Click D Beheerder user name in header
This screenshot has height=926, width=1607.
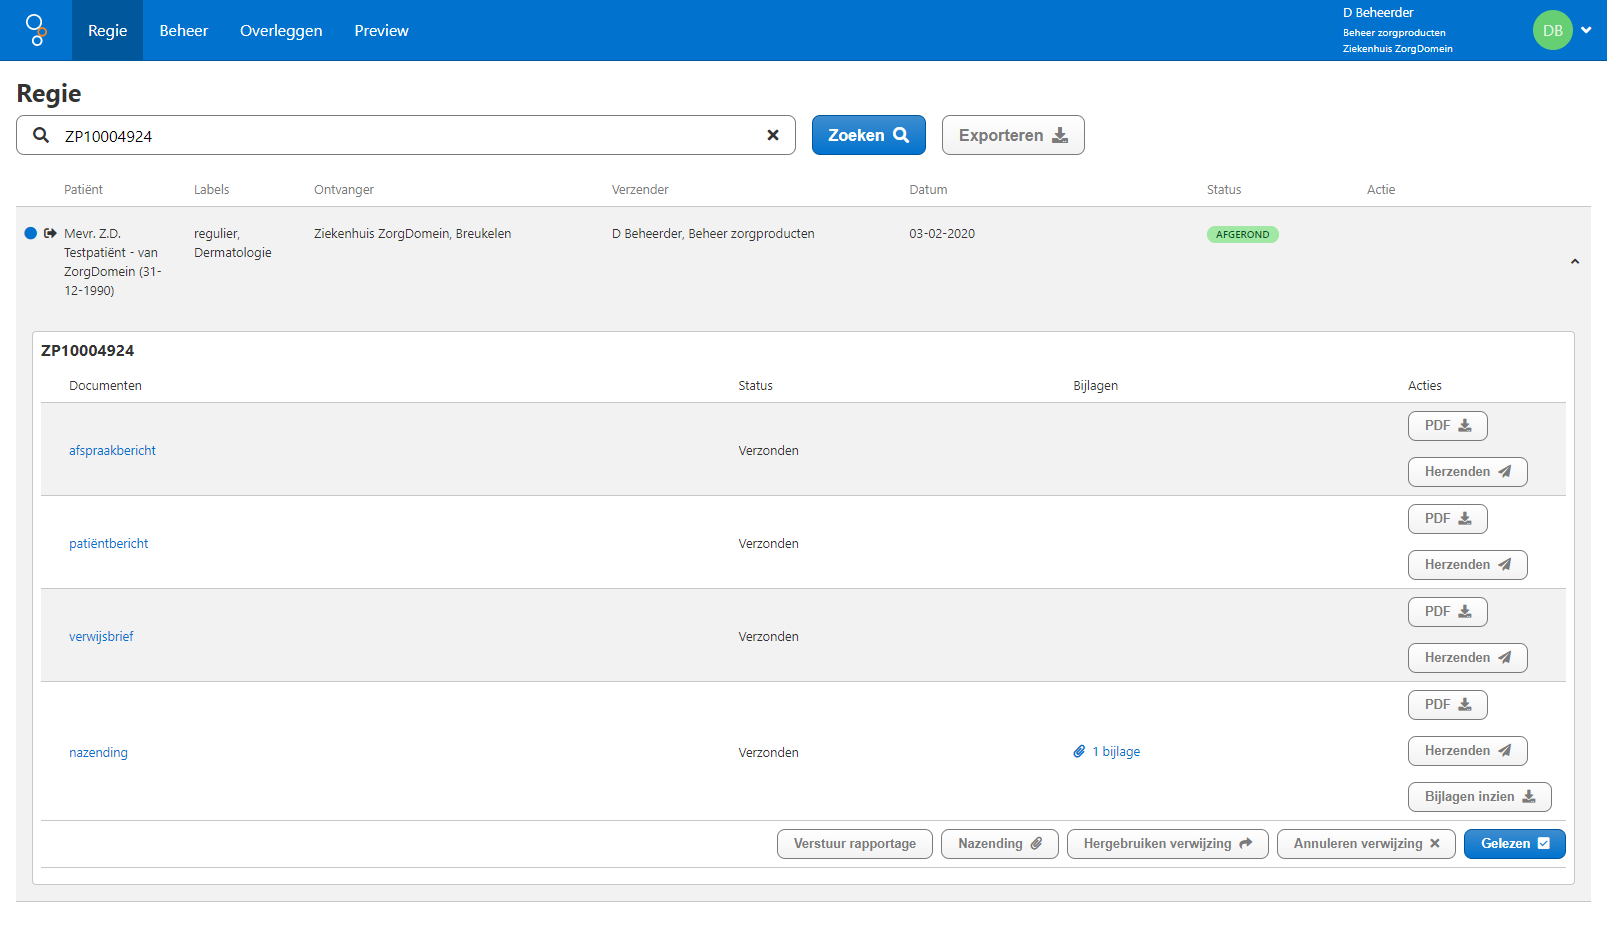(x=1377, y=12)
